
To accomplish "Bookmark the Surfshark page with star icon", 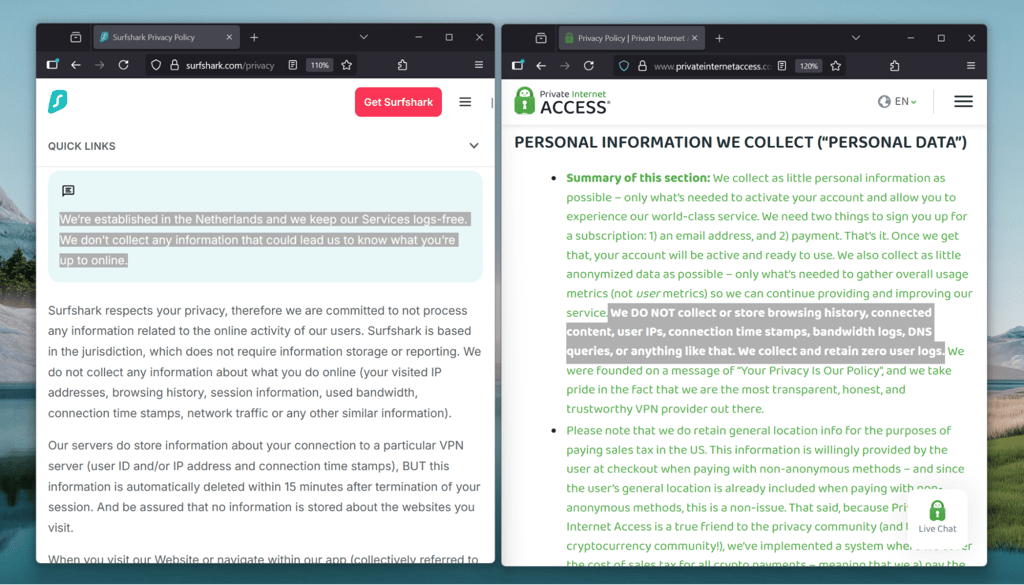I will click(x=347, y=65).
